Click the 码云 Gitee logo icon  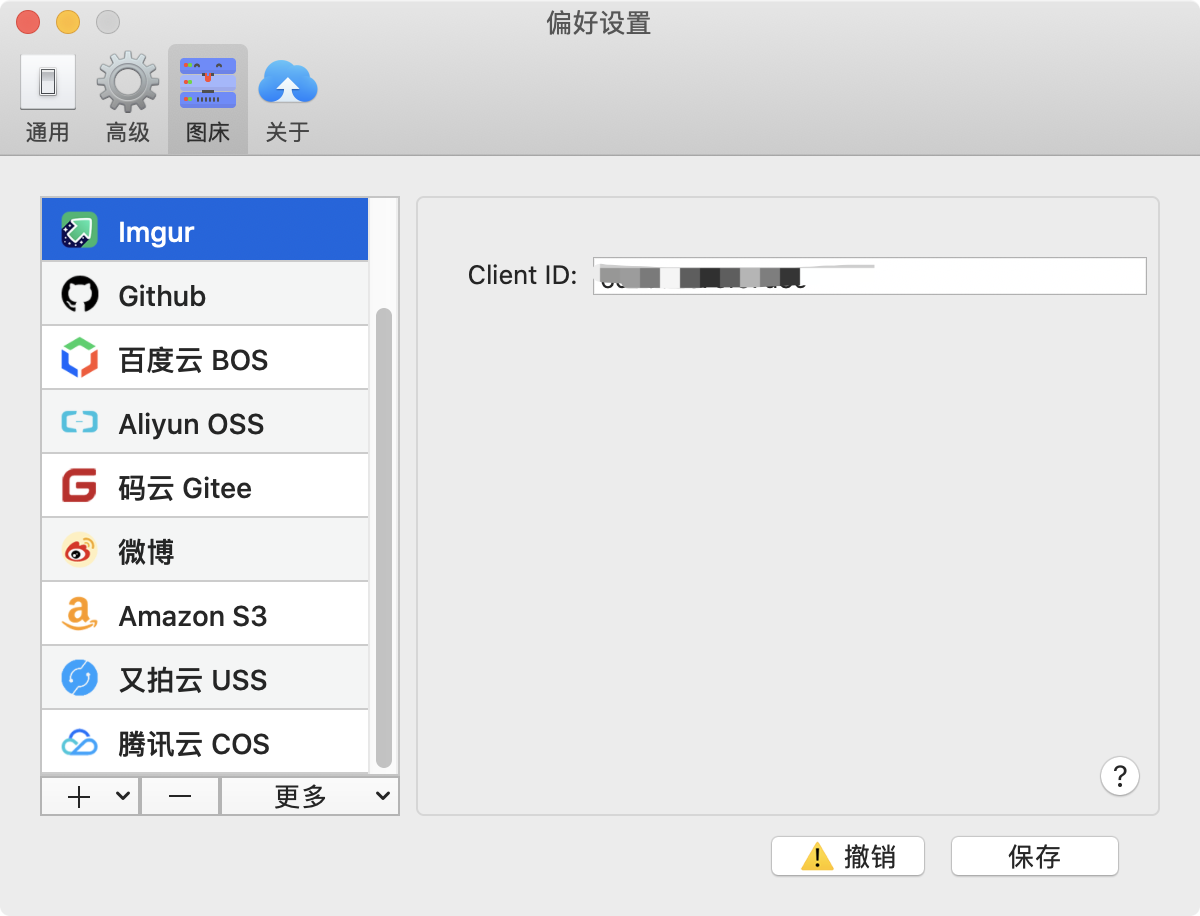(80, 487)
